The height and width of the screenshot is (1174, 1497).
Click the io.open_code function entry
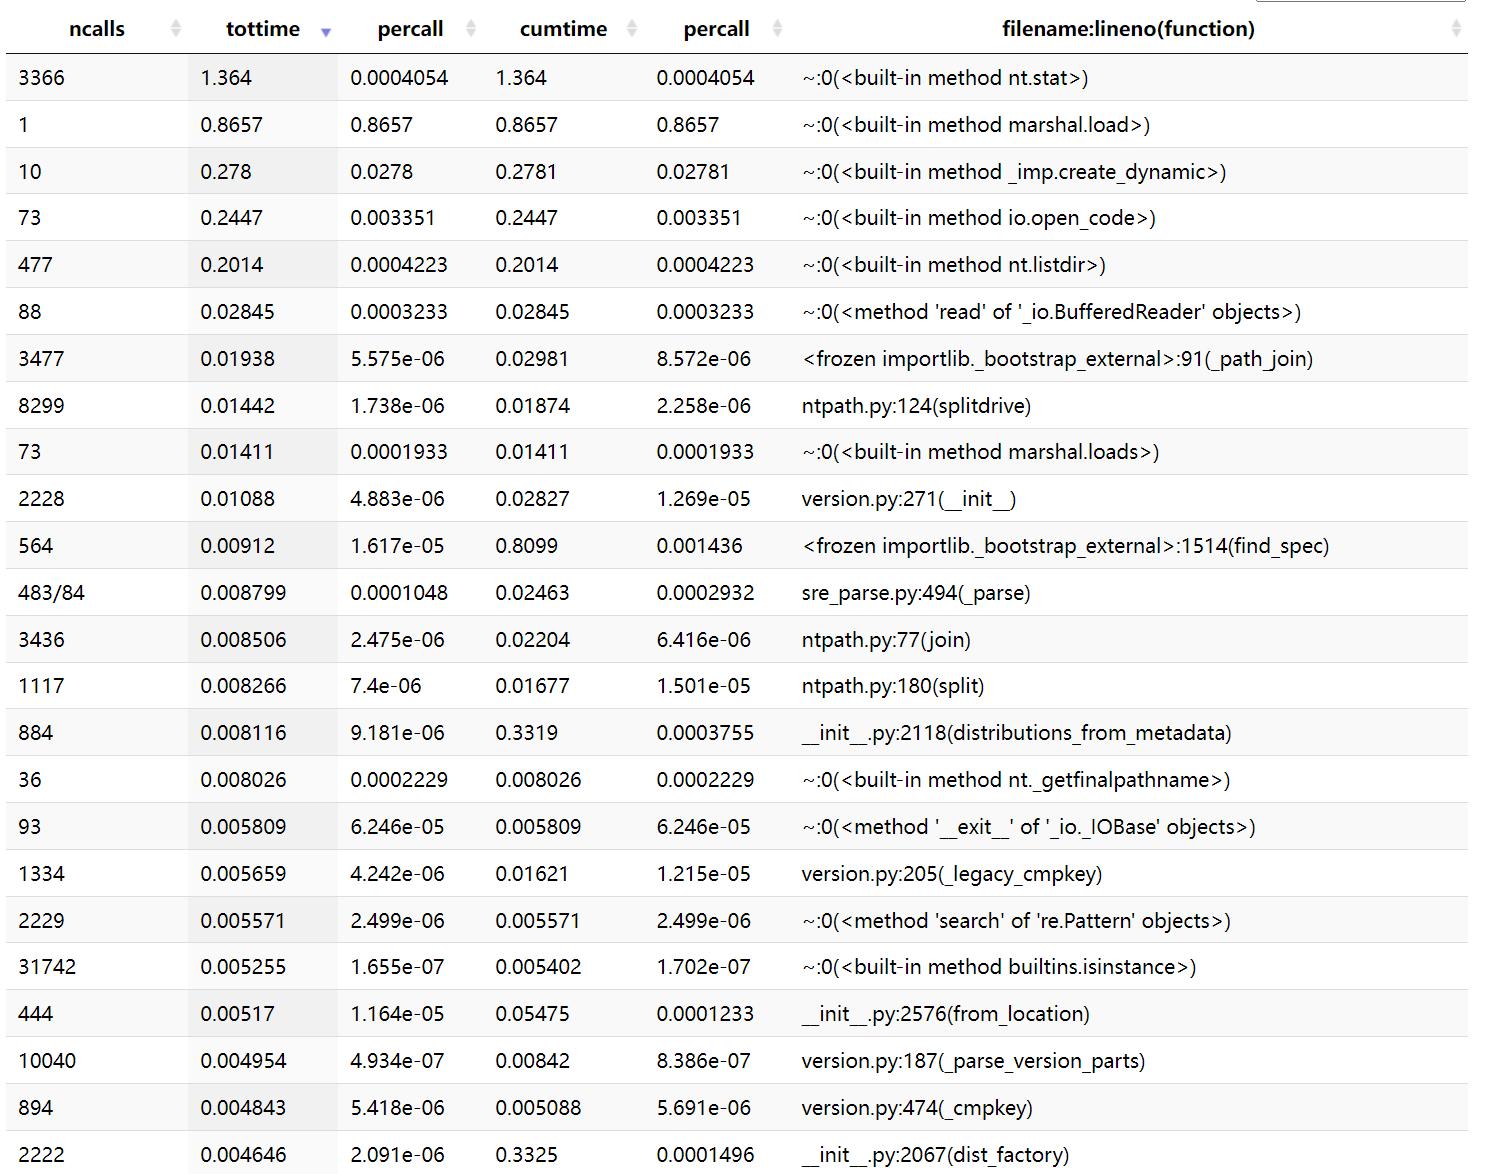(x=978, y=218)
